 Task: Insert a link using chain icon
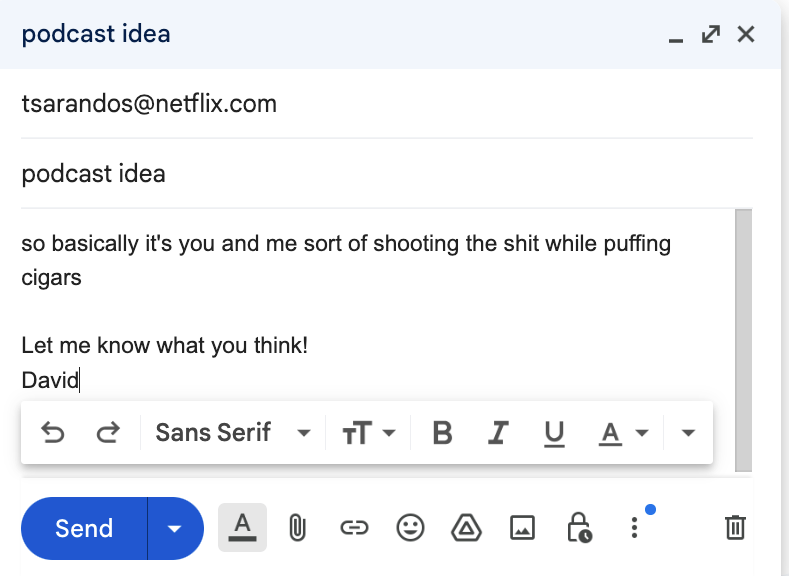point(354,528)
